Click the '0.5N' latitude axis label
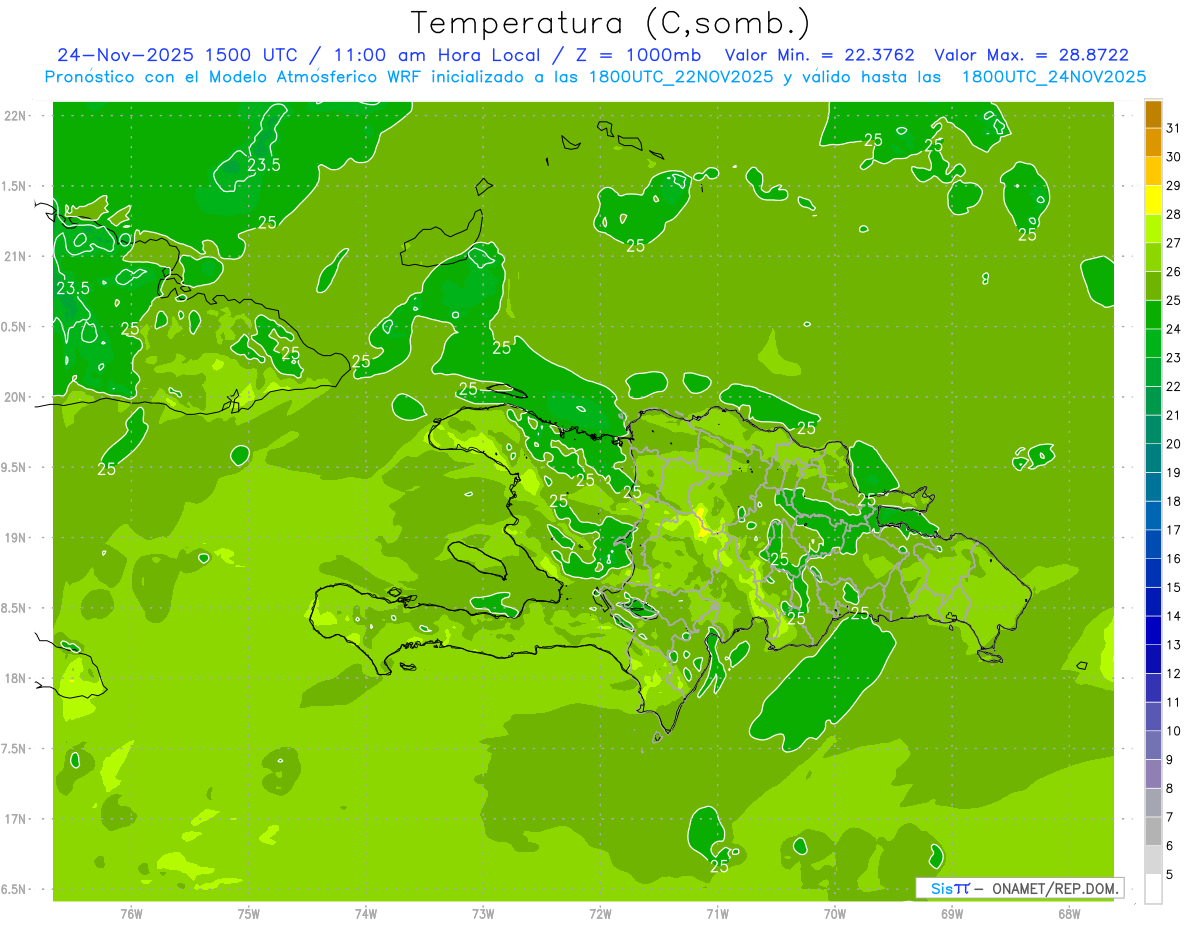Viewport: 1200px width, 927px height. 14,326
